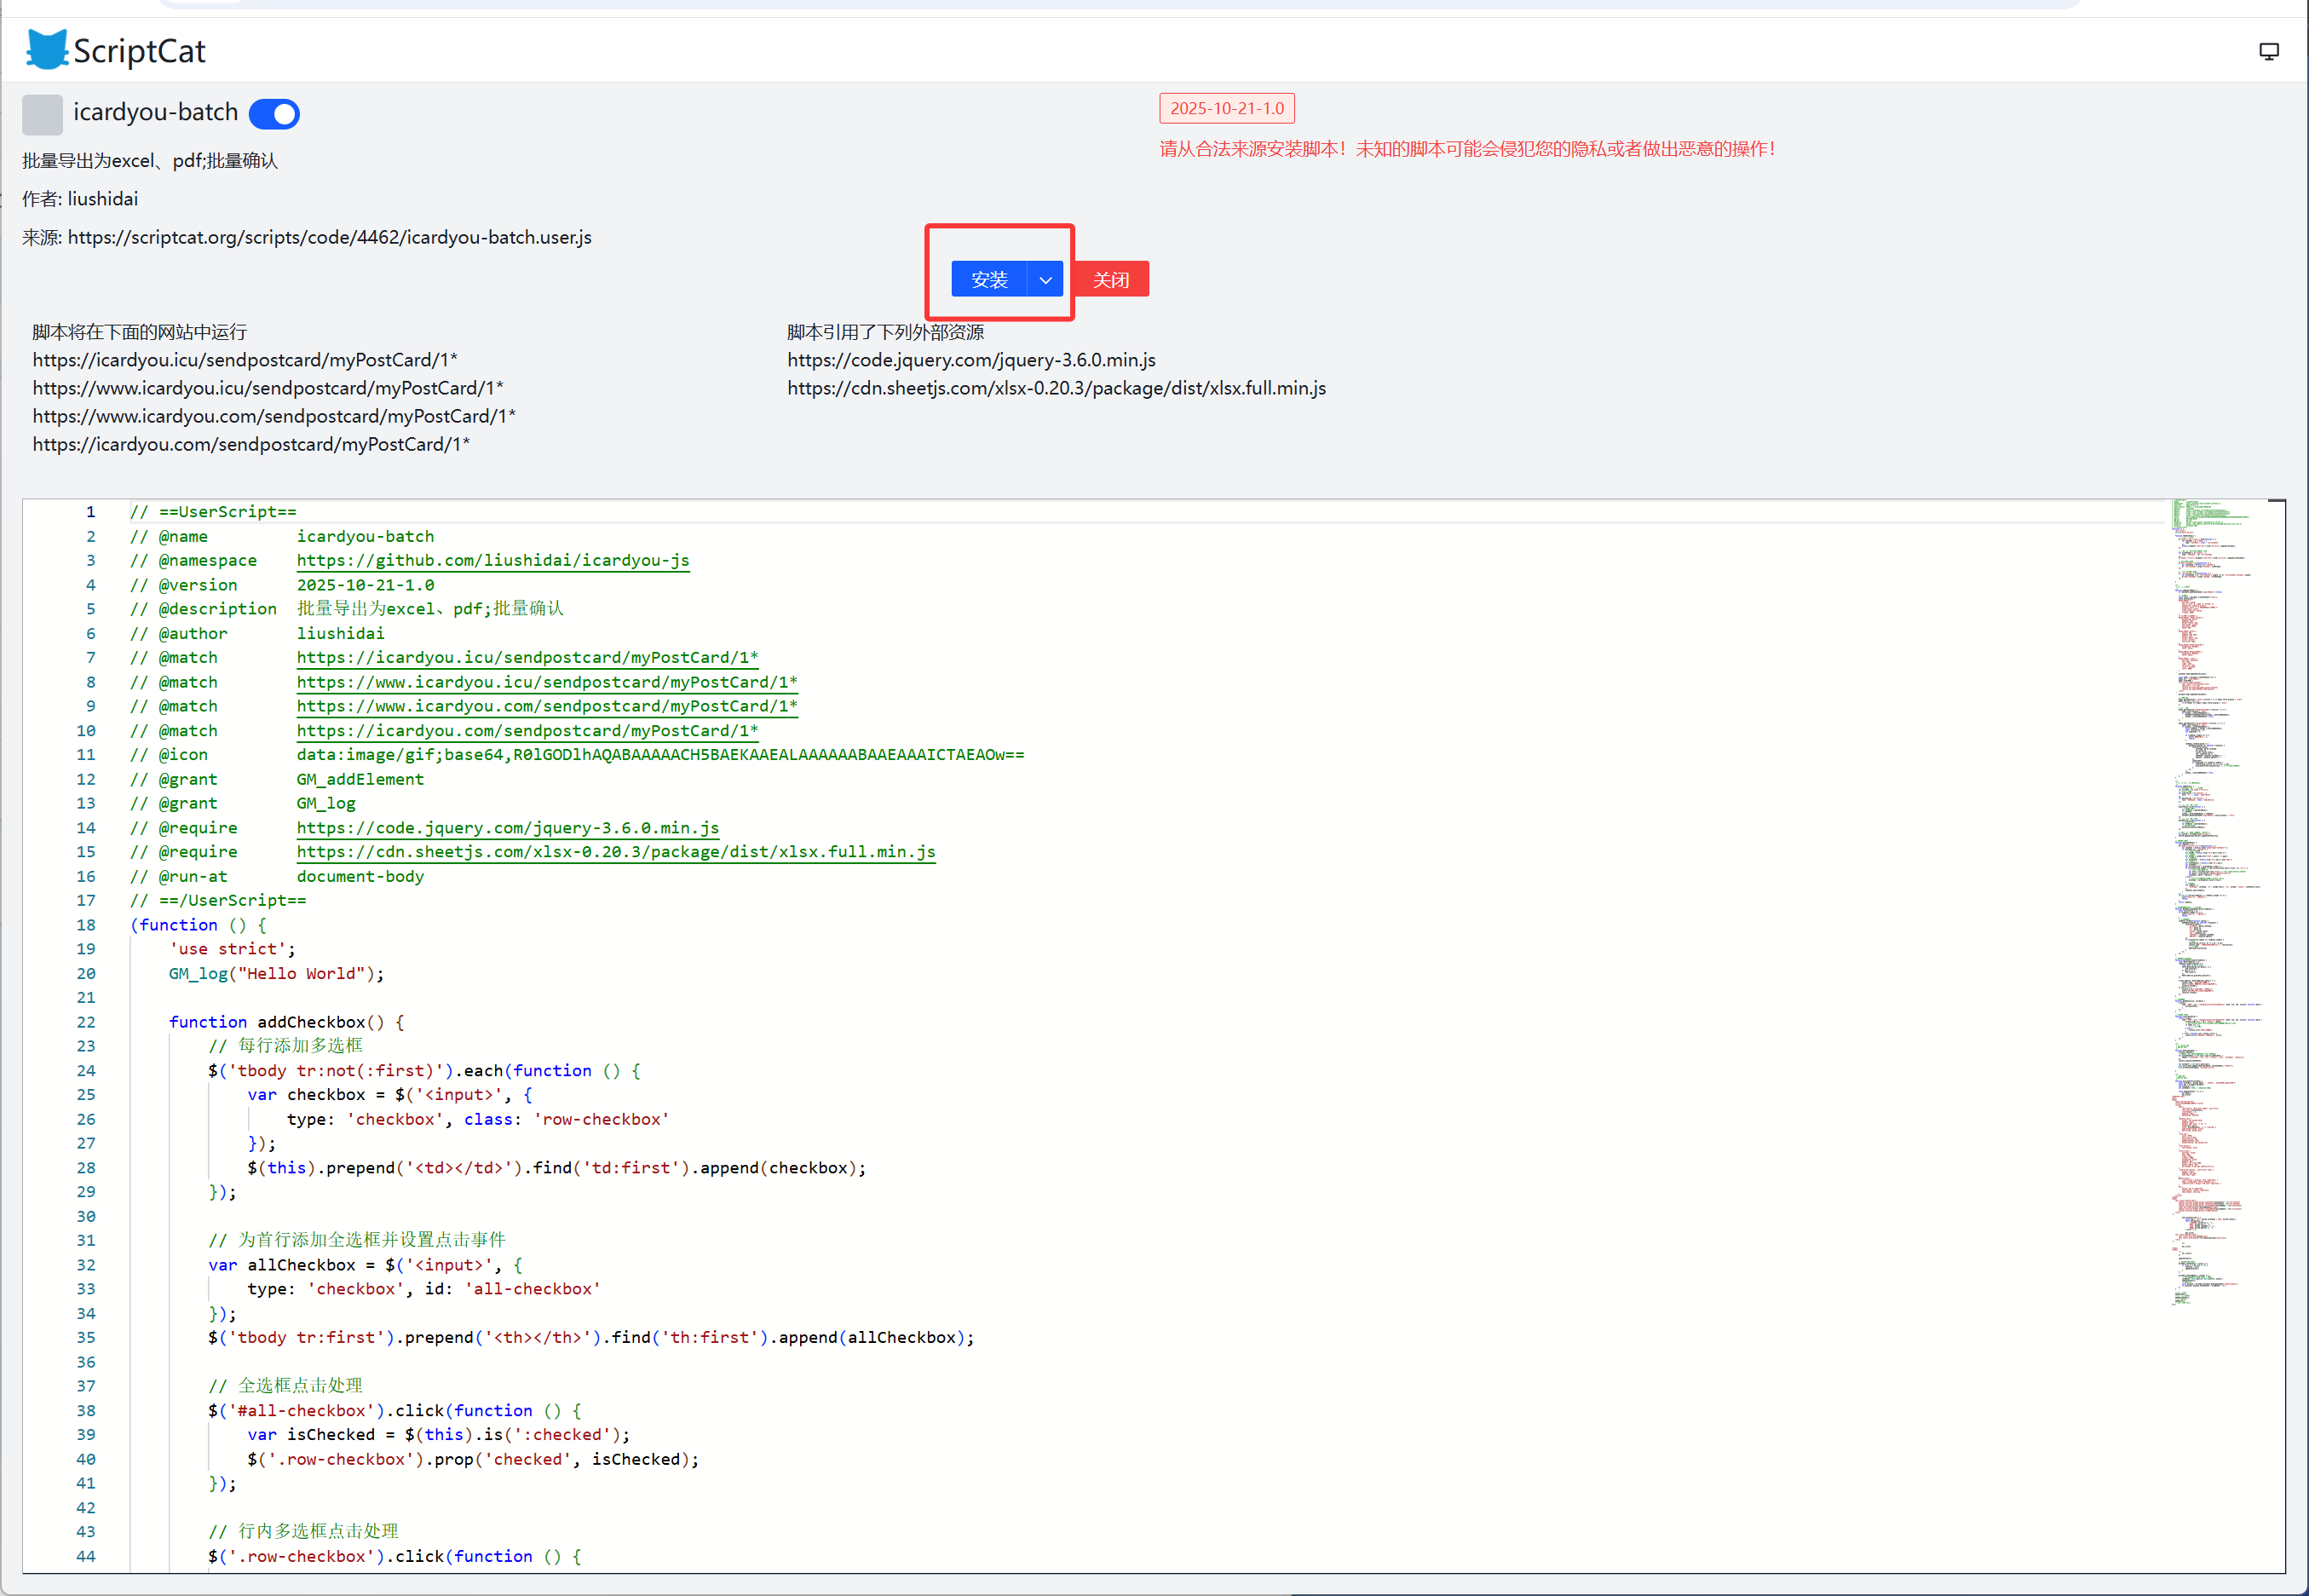Open the install options dropdown arrow

[x=1045, y=280]
